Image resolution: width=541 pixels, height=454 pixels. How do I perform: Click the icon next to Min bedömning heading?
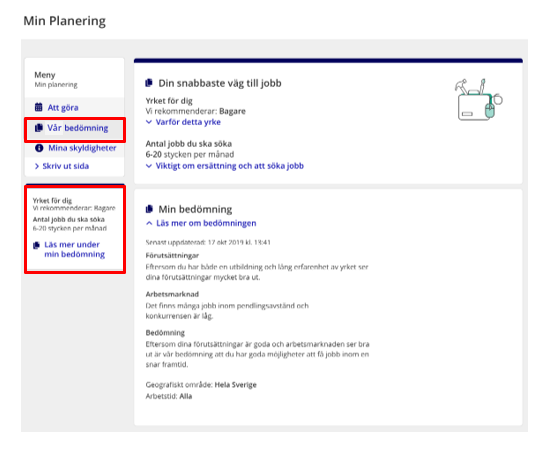(x=149, y=209)
